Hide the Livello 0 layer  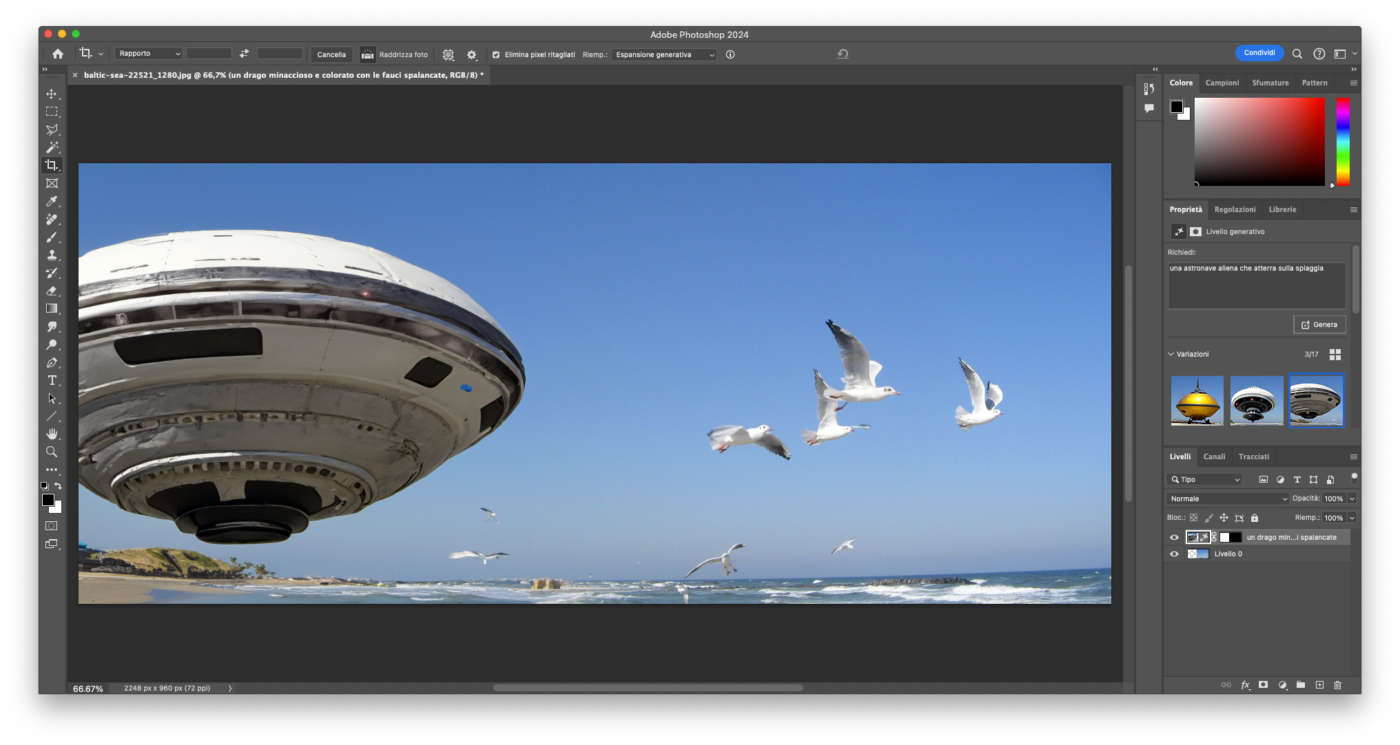1175,554
